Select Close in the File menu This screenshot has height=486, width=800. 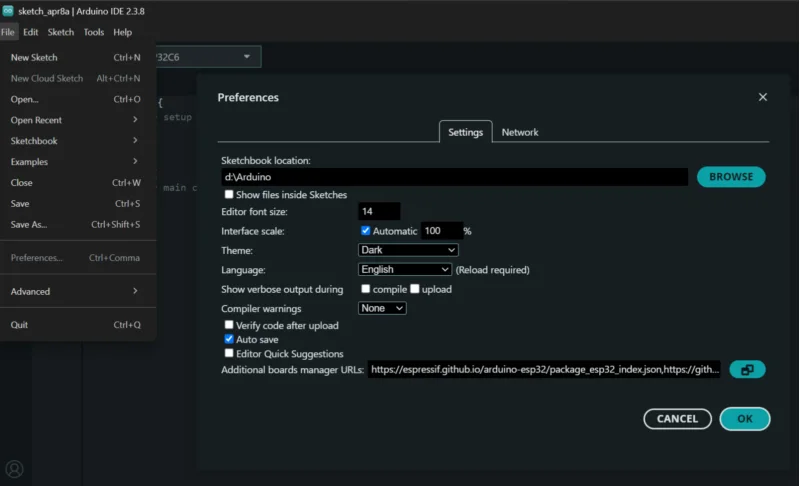[77, 183]
